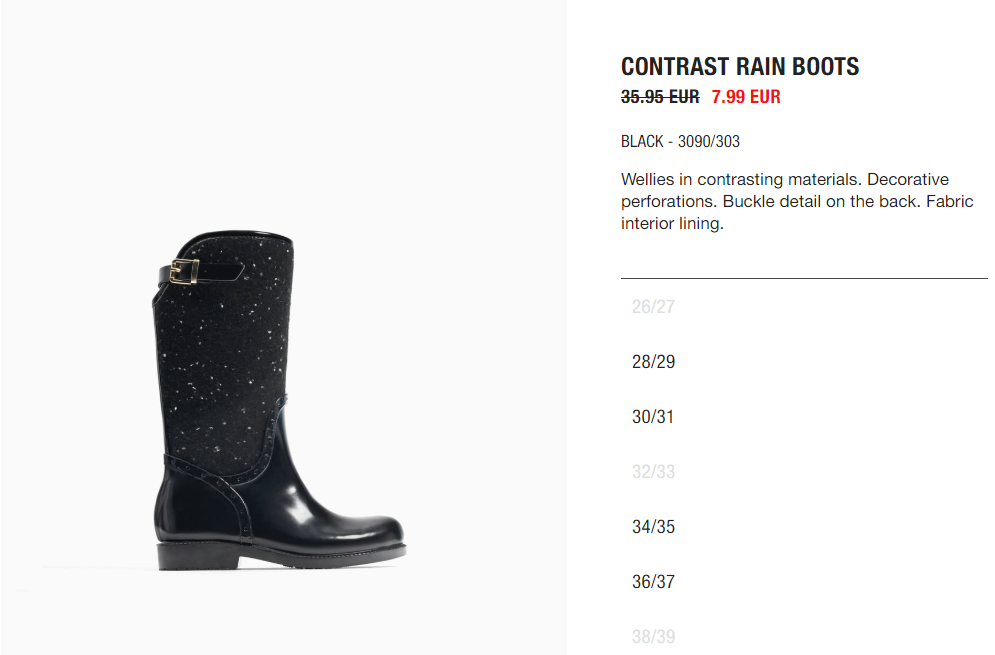The height and width of the screenshot is (655, 995).
Task: Select size 36/37
Action: [x=653, y=582]
